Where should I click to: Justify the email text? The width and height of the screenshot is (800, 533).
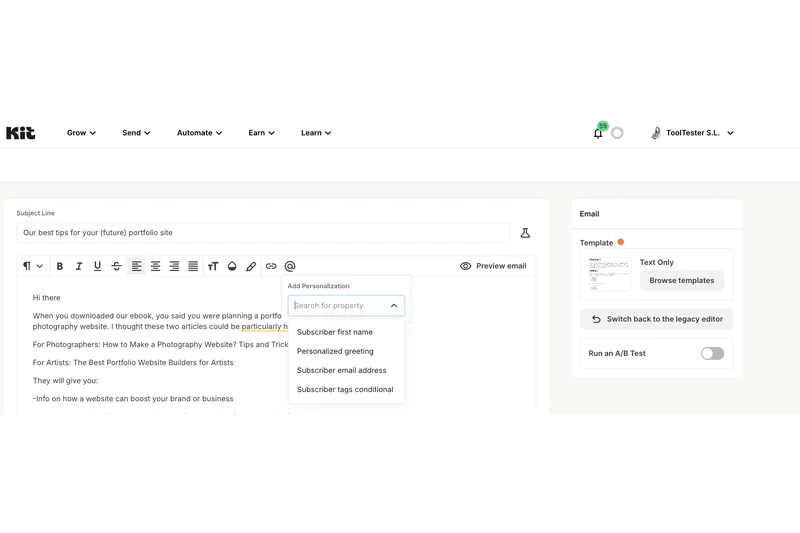[x=193, y=266]
